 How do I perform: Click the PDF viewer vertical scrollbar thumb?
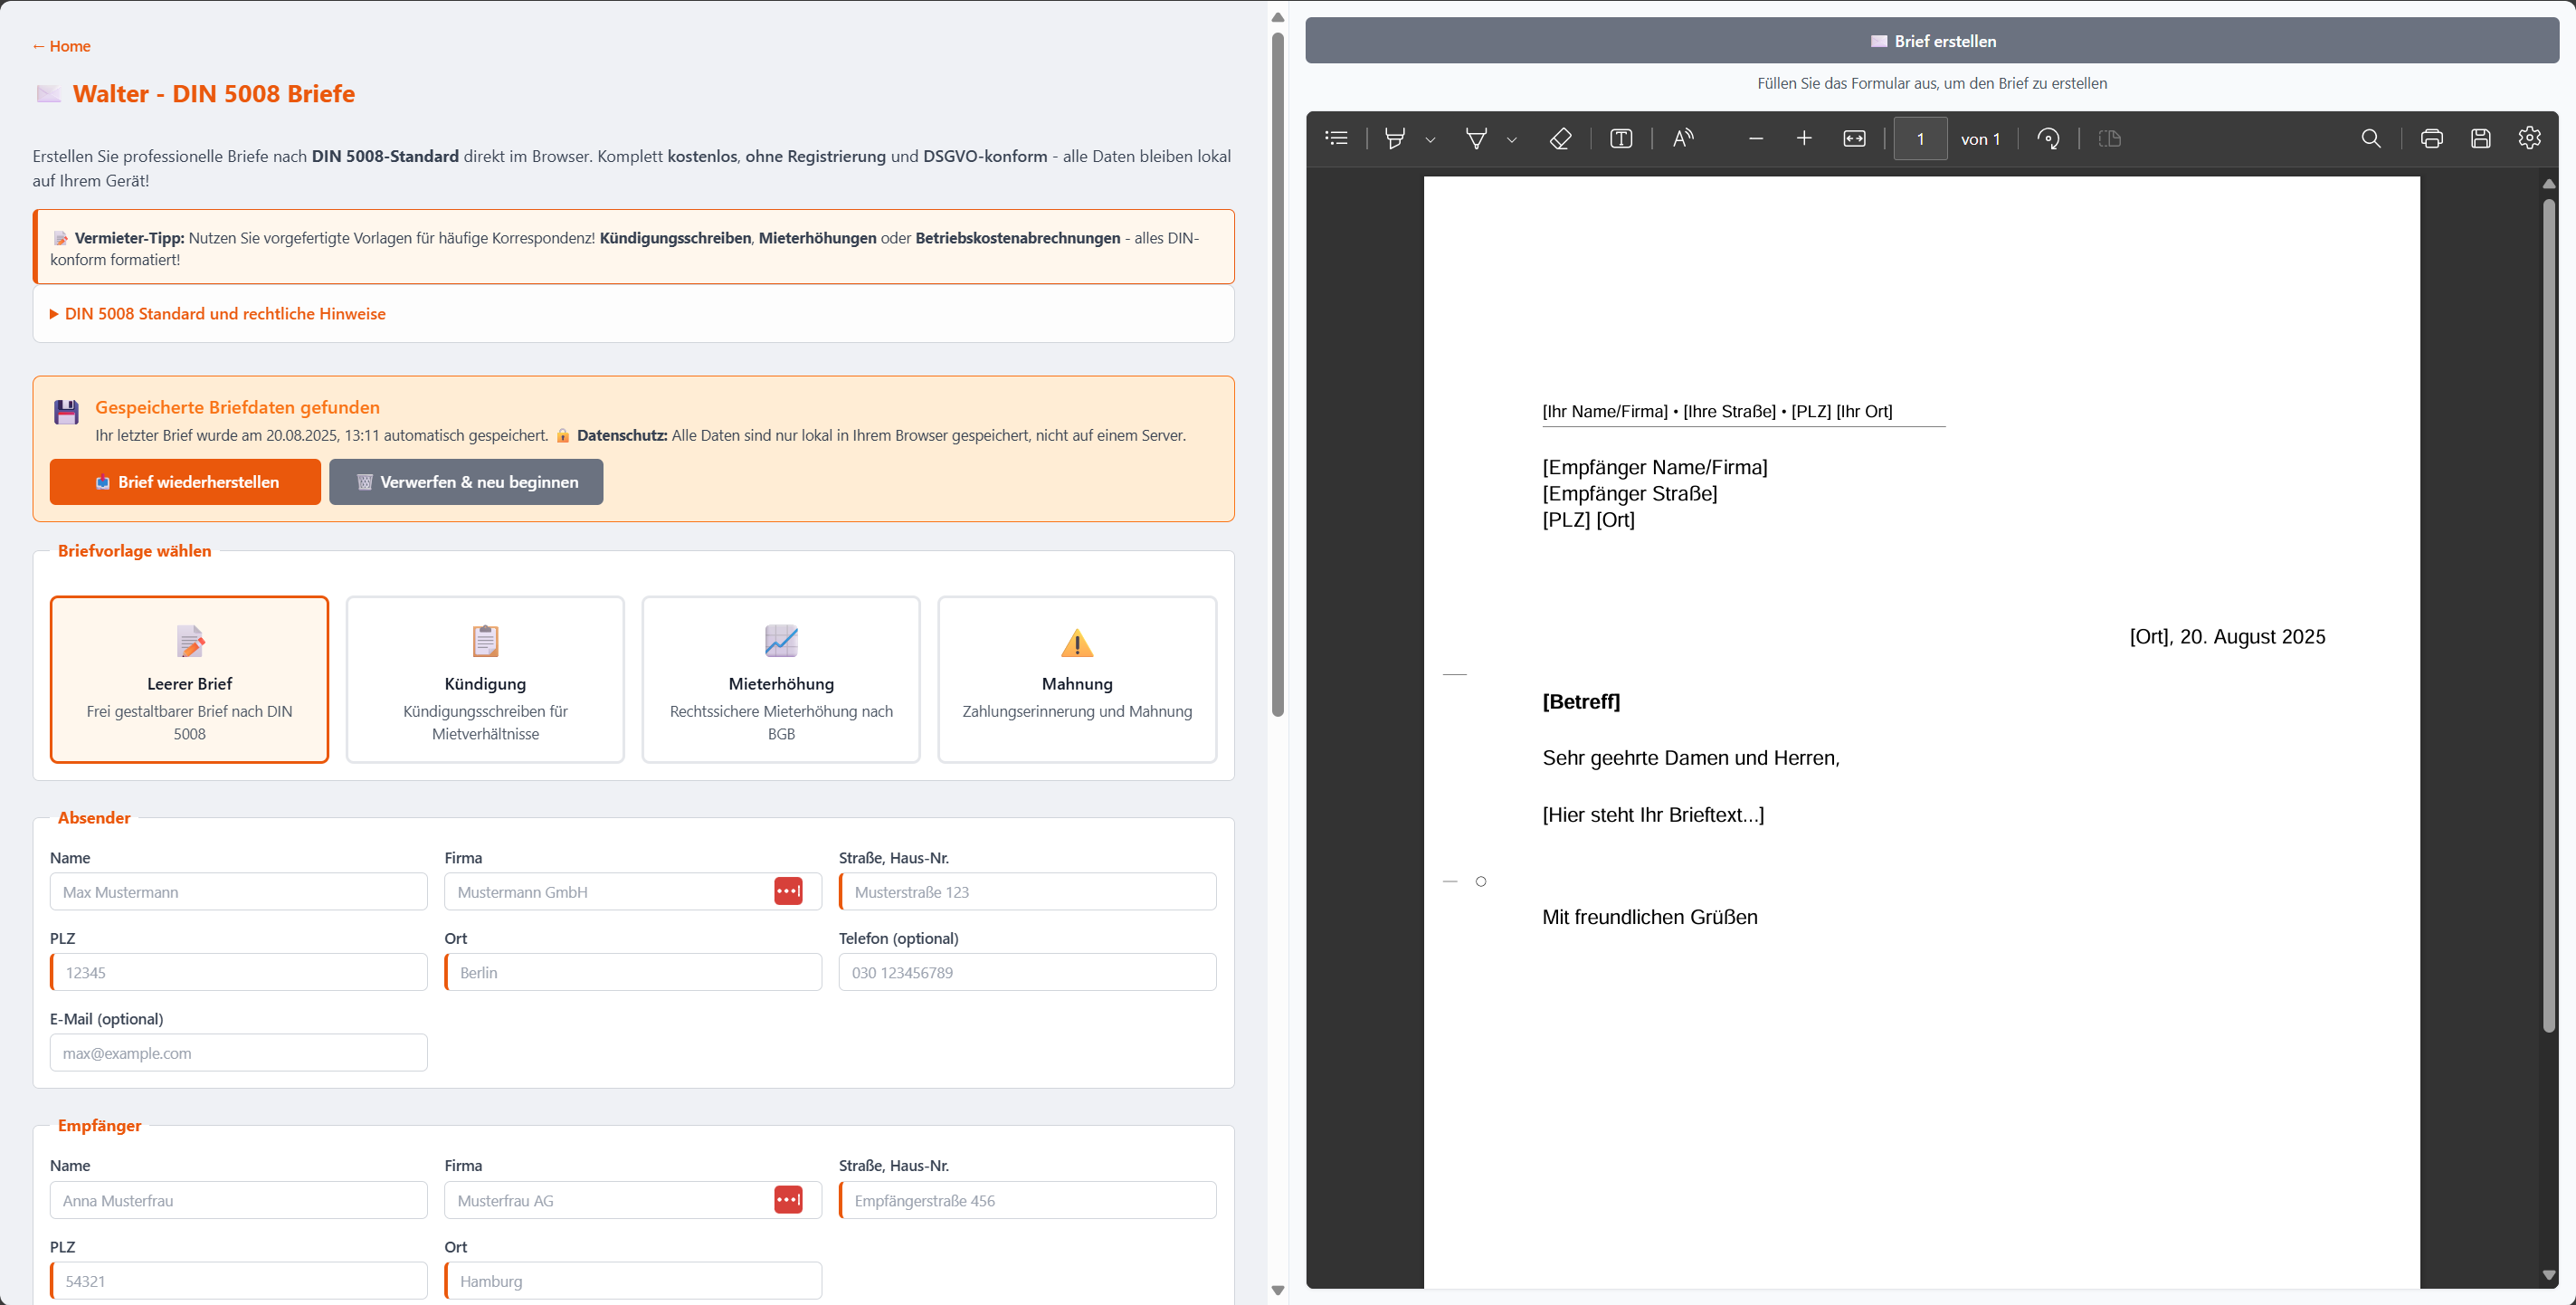[x=2548, y=615]
